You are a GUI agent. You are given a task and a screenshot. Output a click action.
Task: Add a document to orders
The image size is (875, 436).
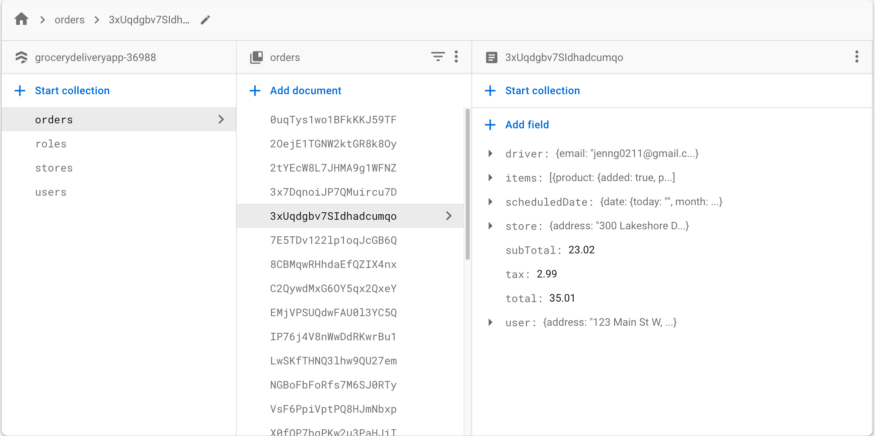pos(306,90)
